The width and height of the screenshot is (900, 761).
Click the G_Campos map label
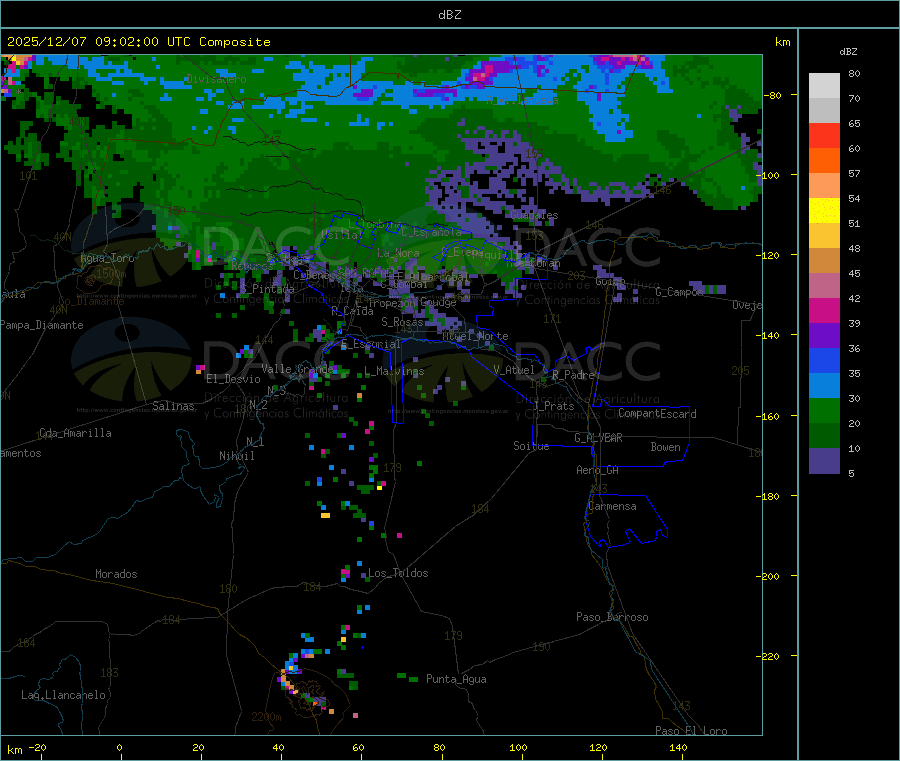point(680,292)
